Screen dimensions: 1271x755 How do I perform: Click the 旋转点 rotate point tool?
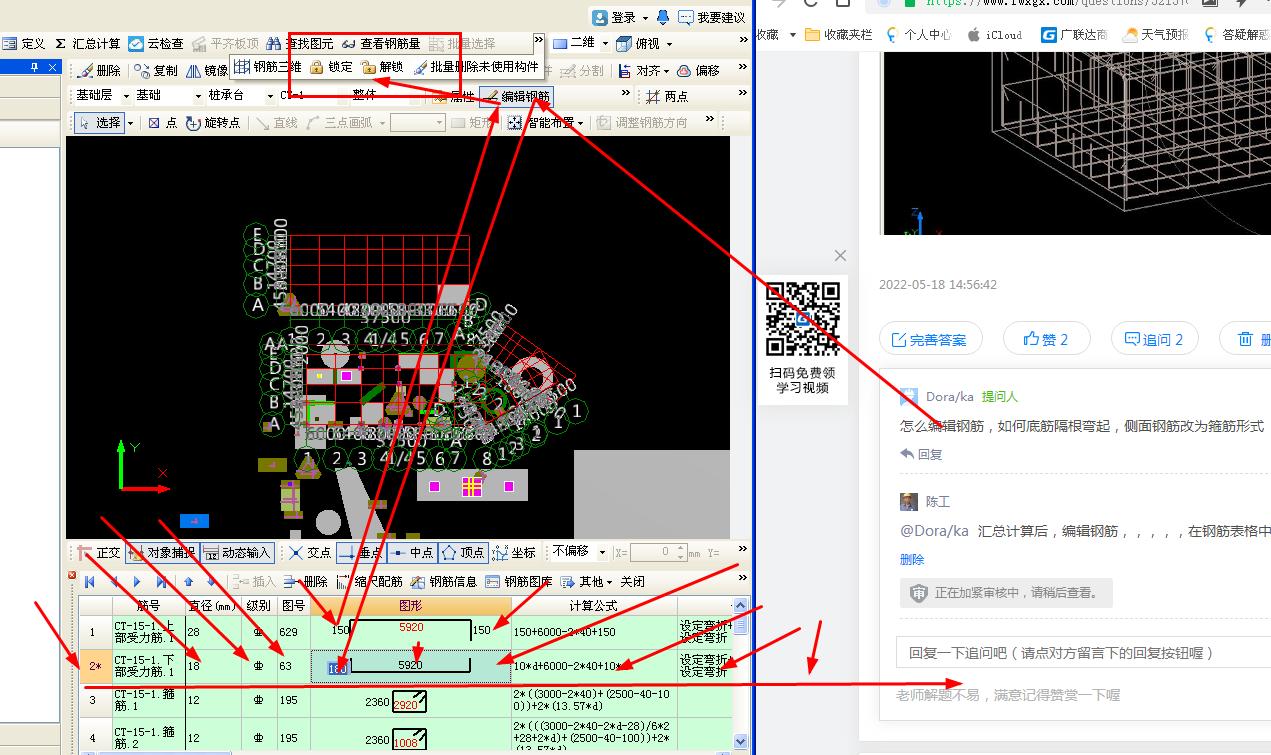pos(213,123)
